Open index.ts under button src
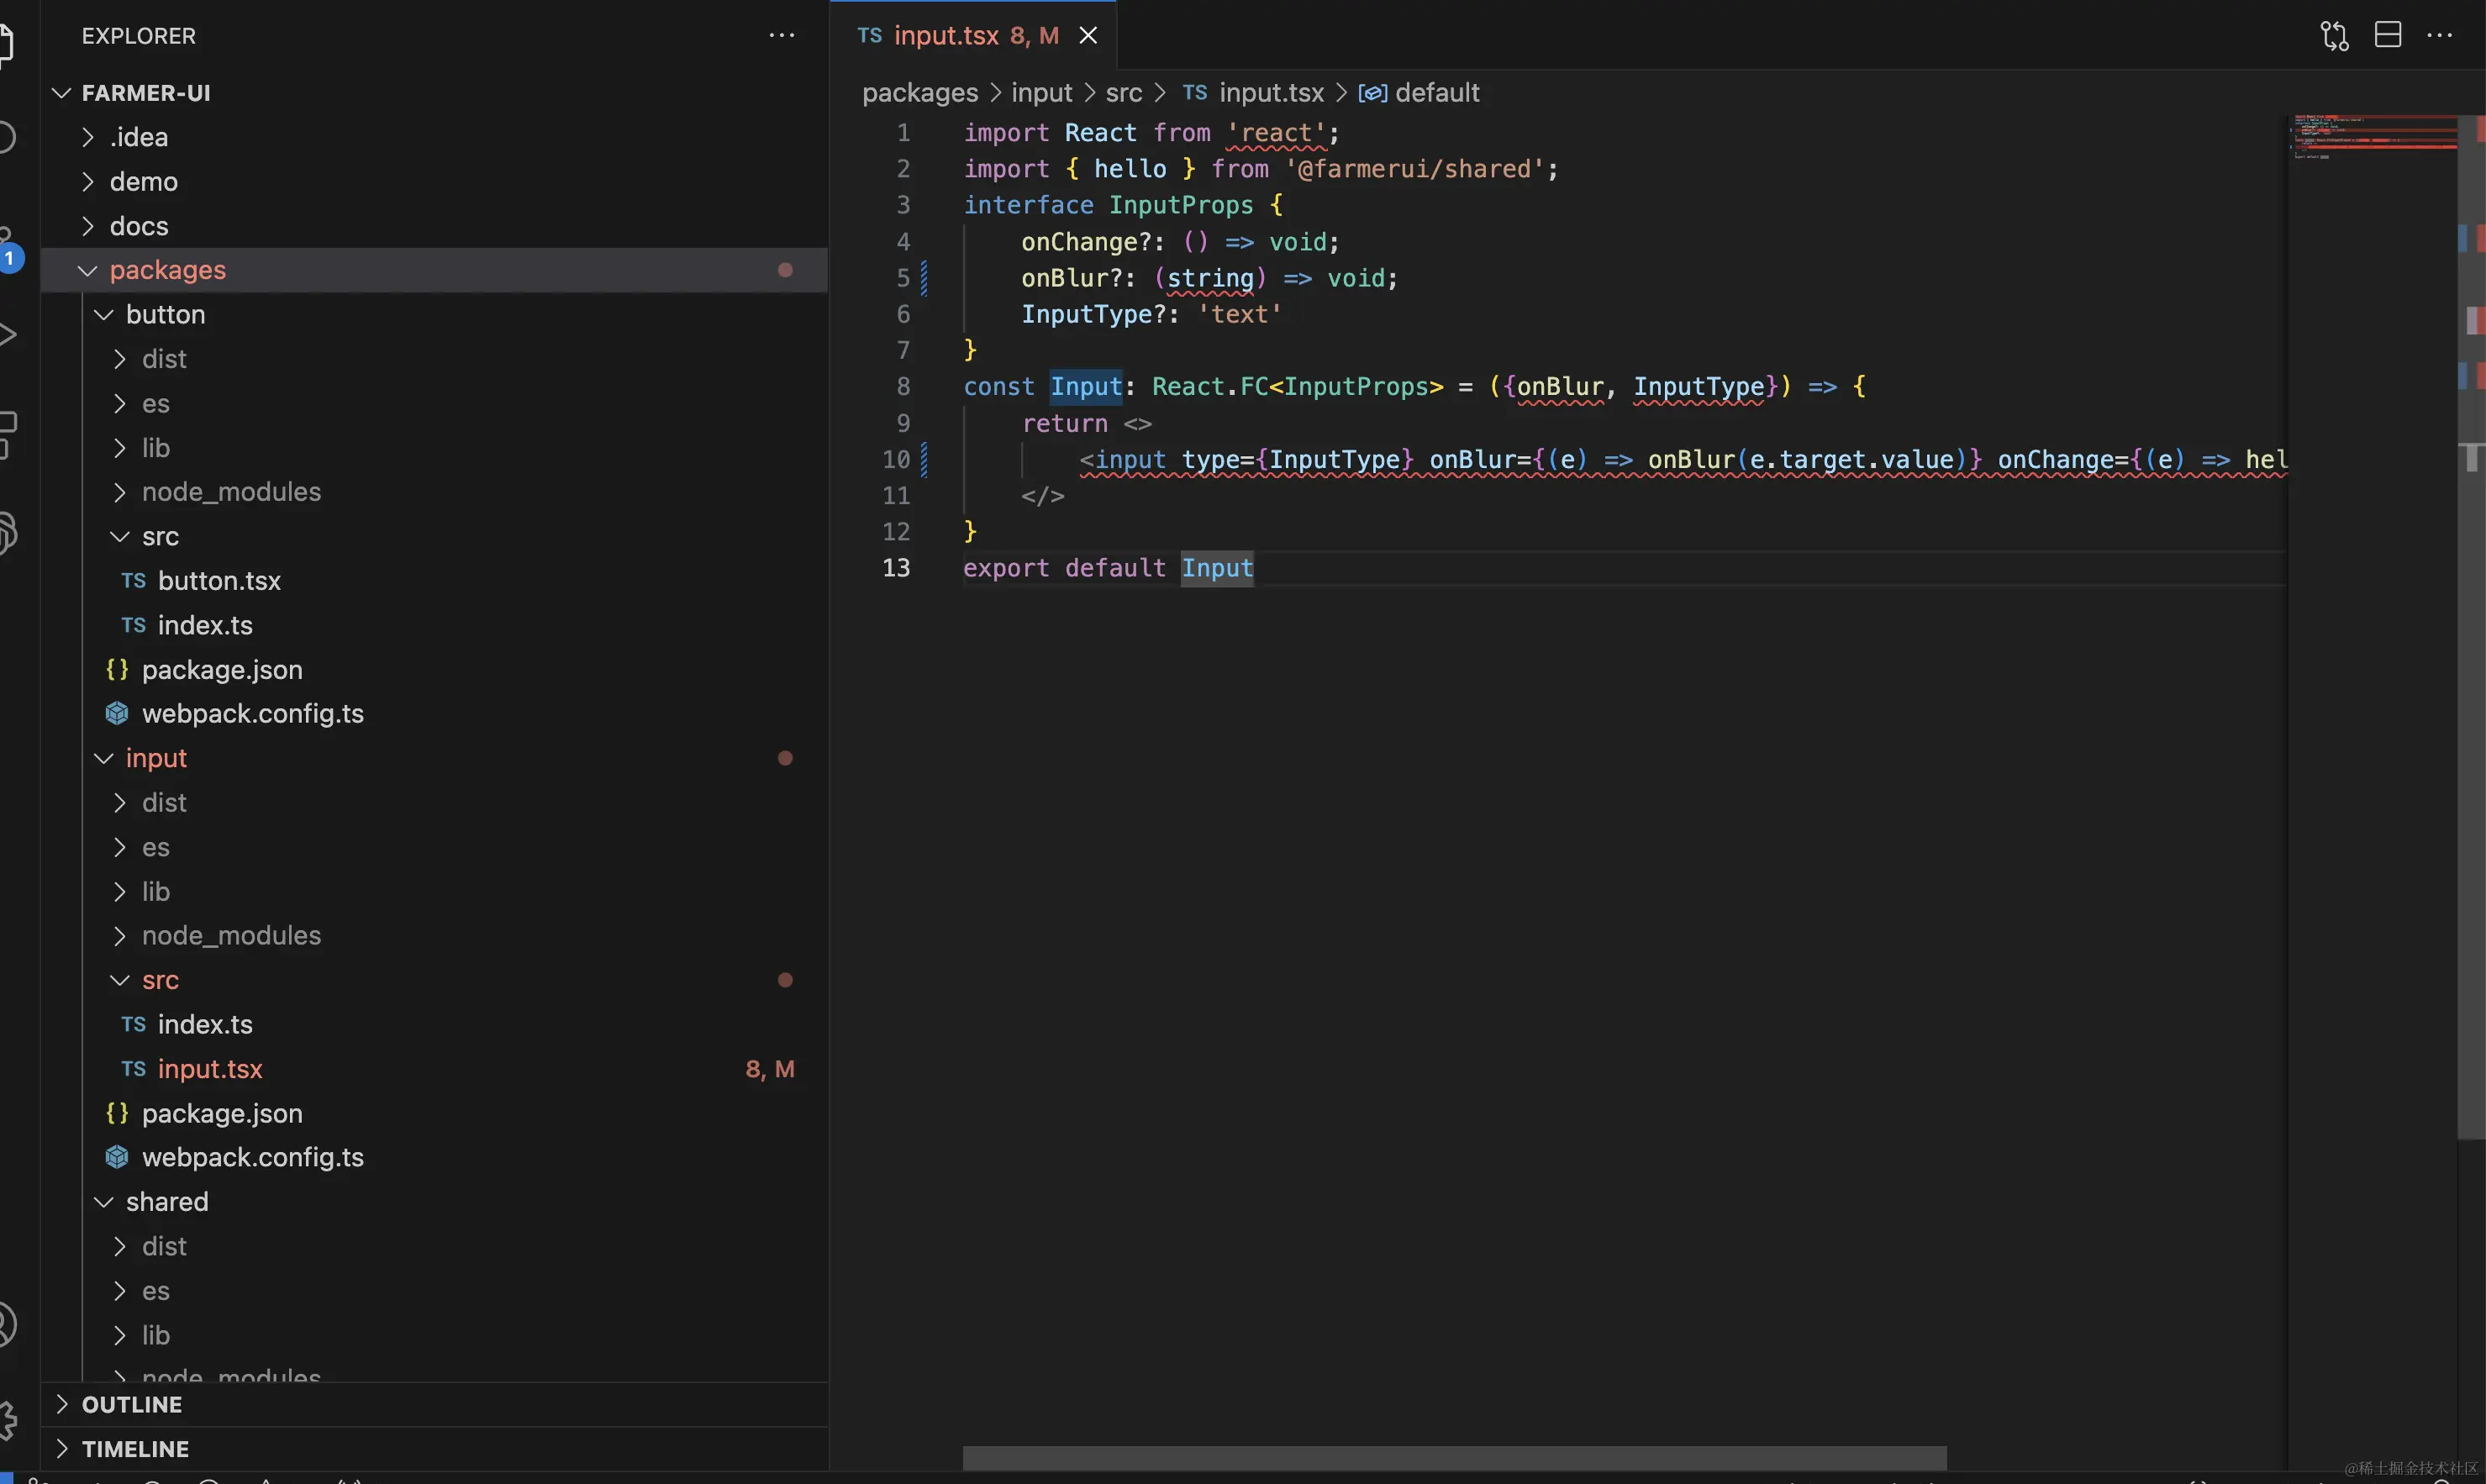This screenshot has width=2486, height=1484. [x=435, y=625]
